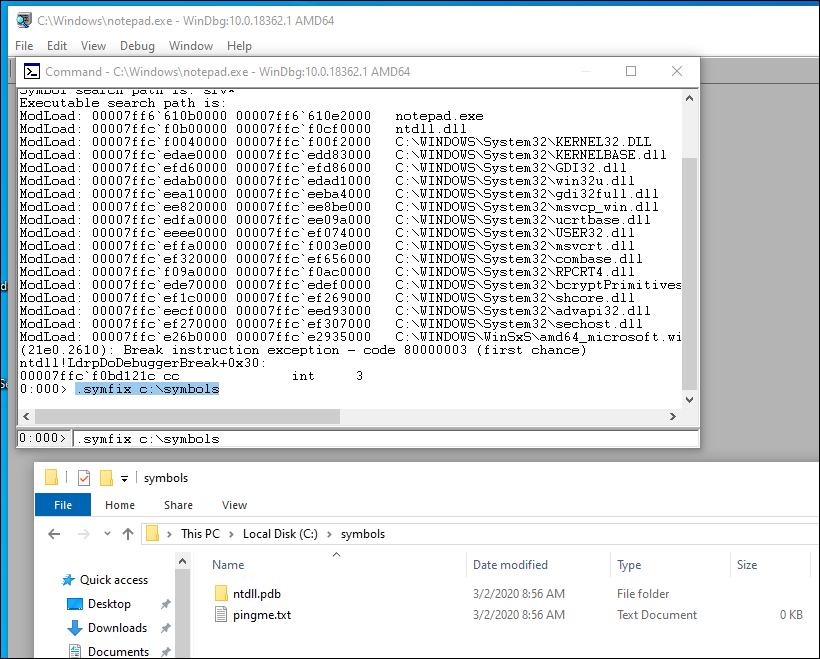Click the pin icon next to Documents
Viewport: 820px width, 659px height.
(165, 652)
